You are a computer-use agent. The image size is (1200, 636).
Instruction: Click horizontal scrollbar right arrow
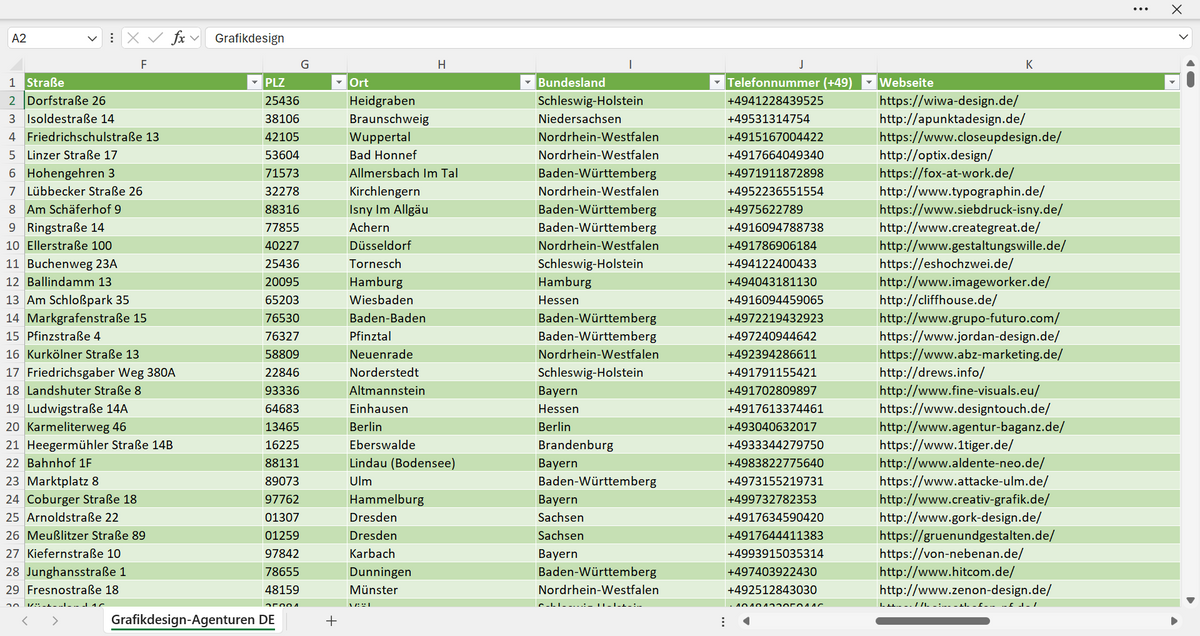[x=1174, y=621]
